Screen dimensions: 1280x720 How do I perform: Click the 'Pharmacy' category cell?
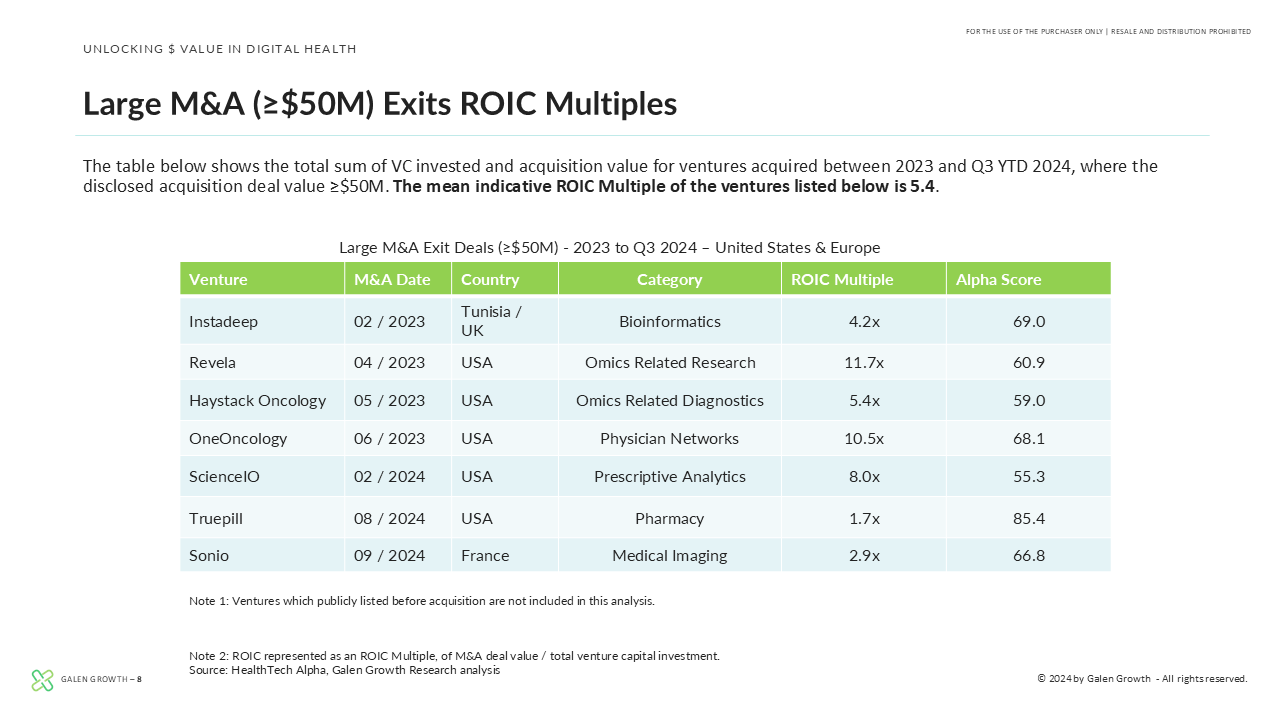pos(670,518)
